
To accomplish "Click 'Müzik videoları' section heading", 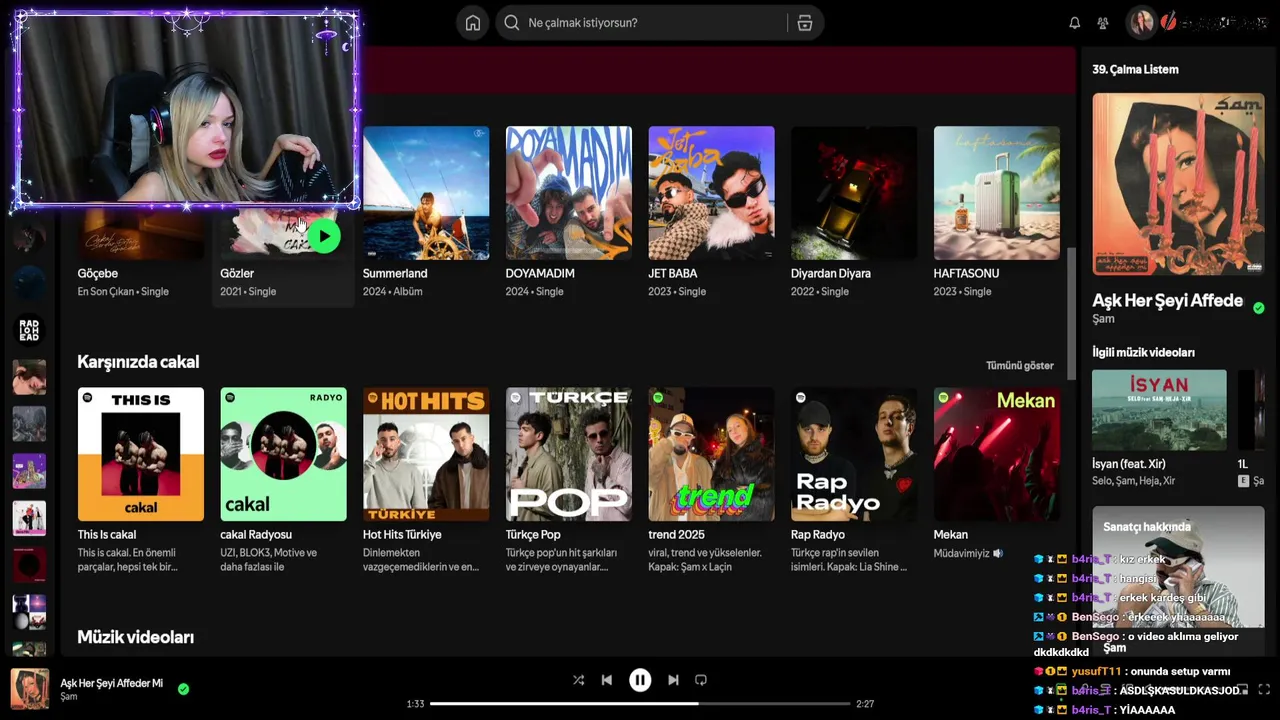I will click(x=135, y=637).
